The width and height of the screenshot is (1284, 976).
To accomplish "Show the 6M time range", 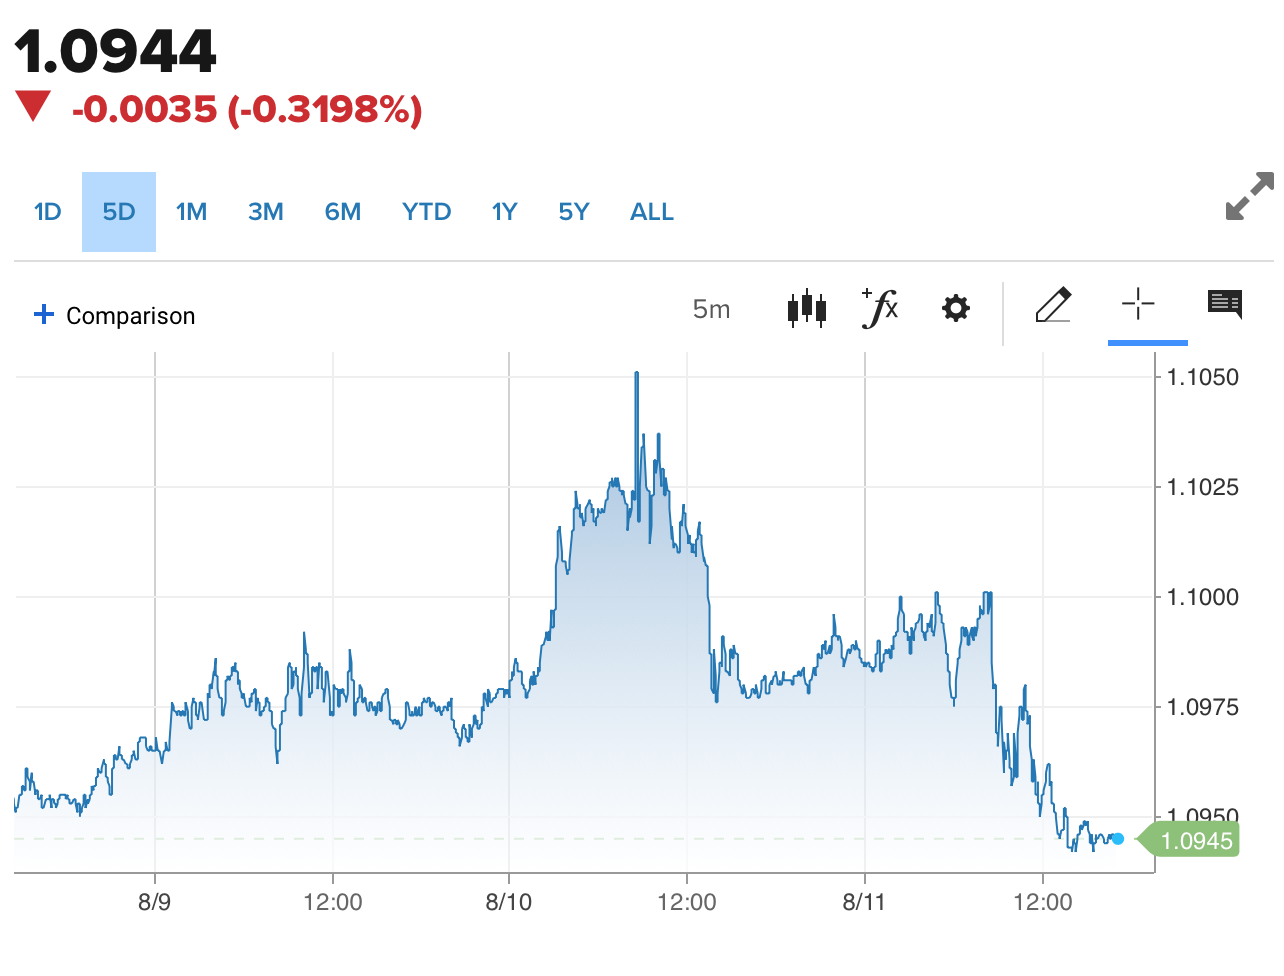I will tap(342, 212).
